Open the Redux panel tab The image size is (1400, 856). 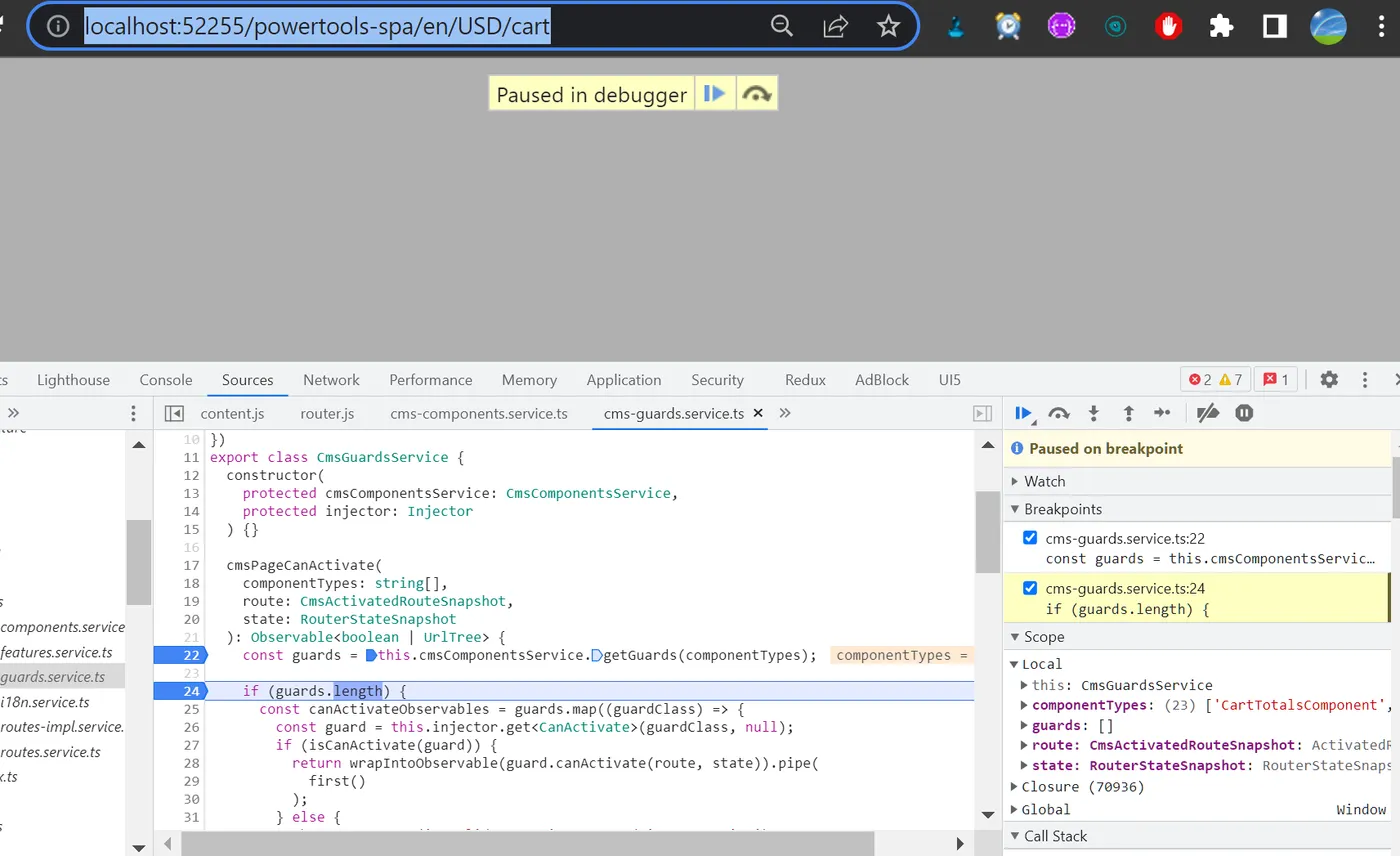coord(805,380)
